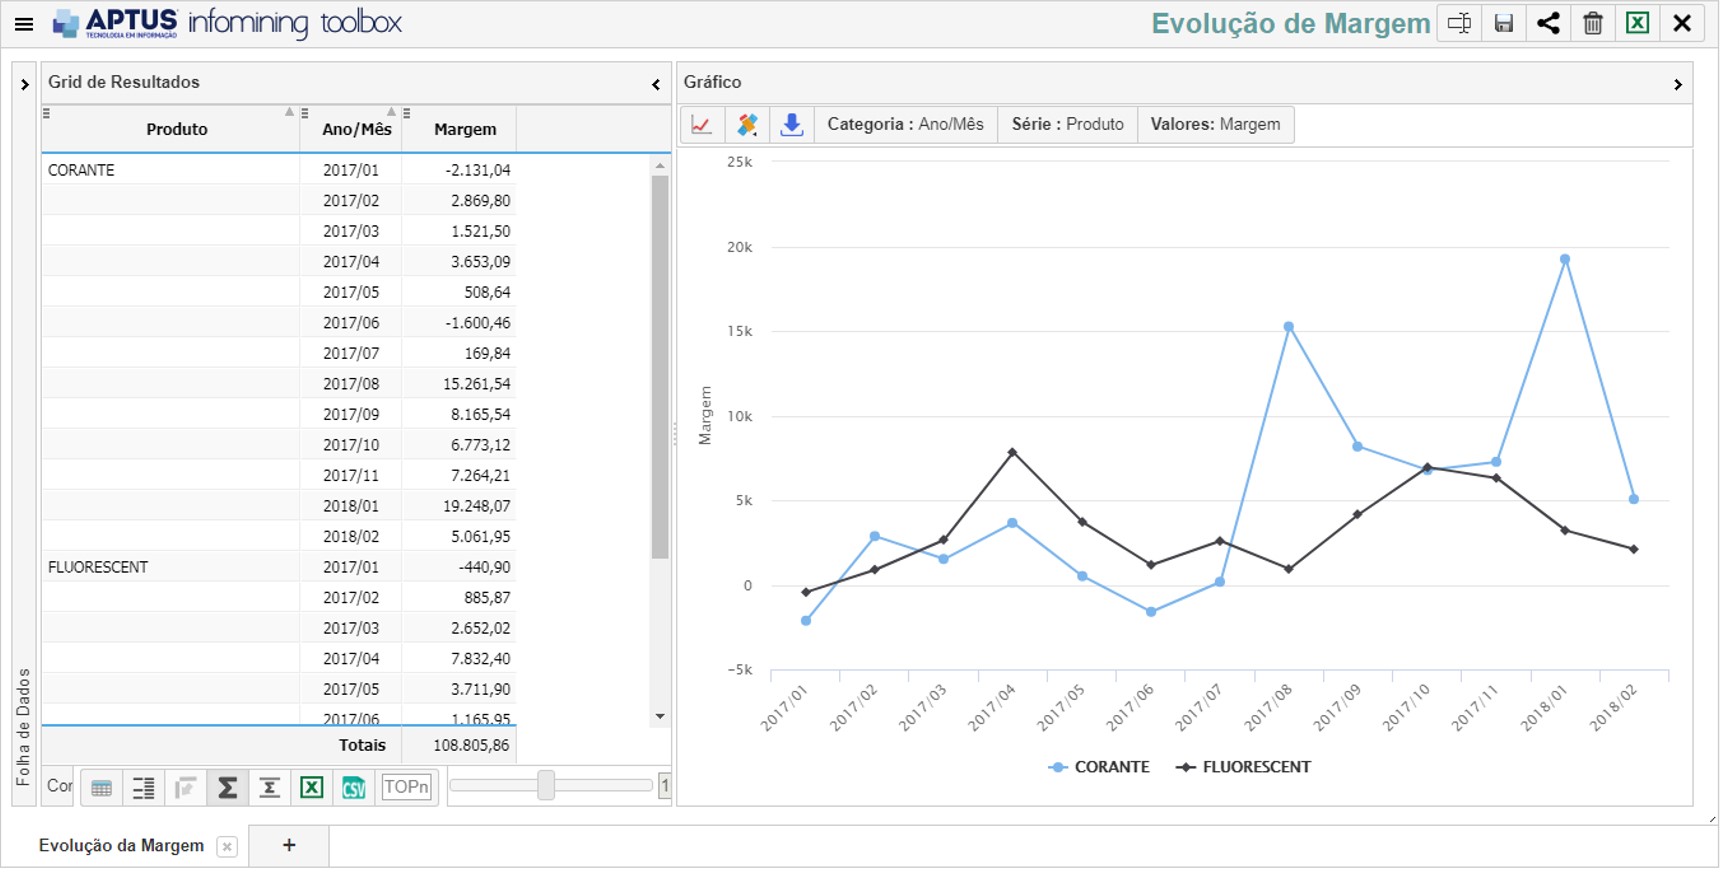The height and width of the screenshot is (872, 1723).
Task: Click the save (floppy disk) icon
Action: click(x=1503, y=23)
